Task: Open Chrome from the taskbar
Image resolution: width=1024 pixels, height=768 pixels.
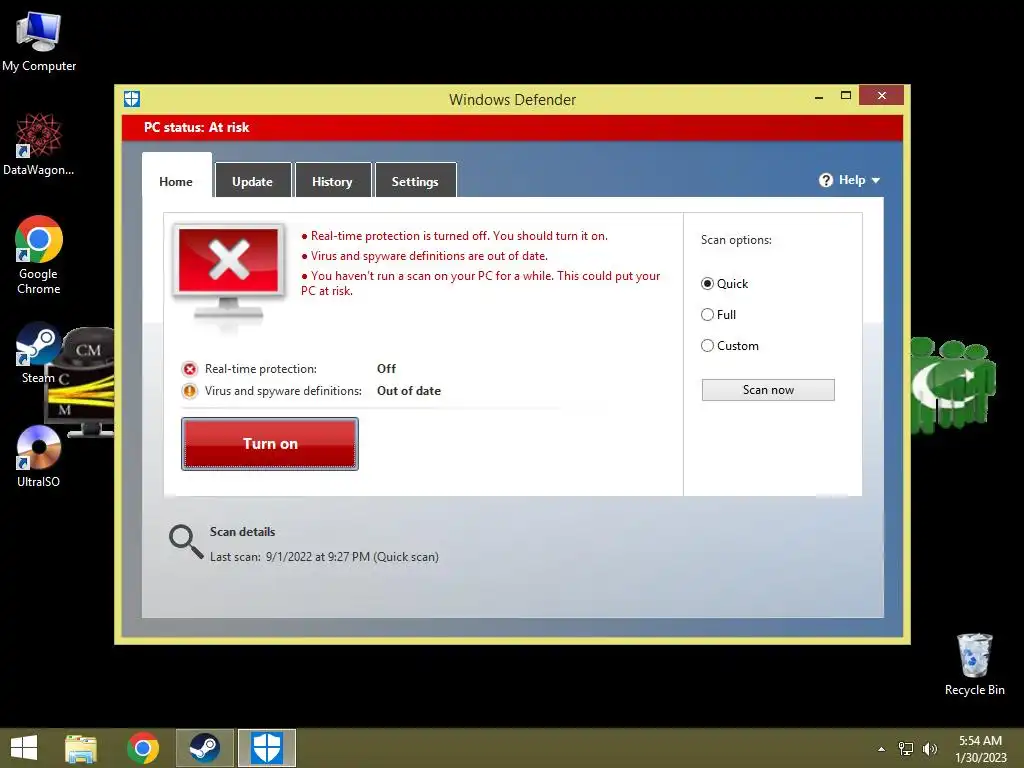Action: 143,748
